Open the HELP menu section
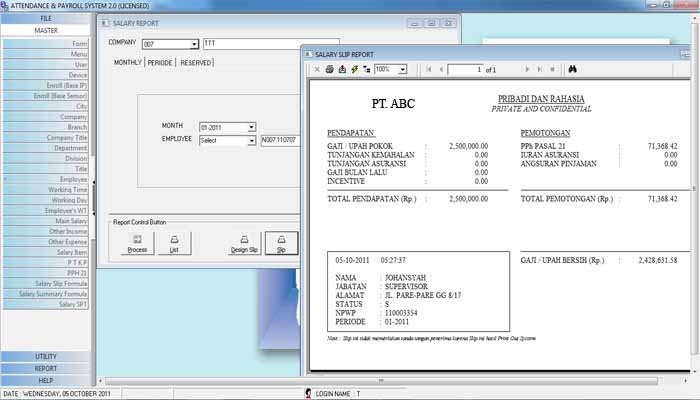 (x=46, y=380)
